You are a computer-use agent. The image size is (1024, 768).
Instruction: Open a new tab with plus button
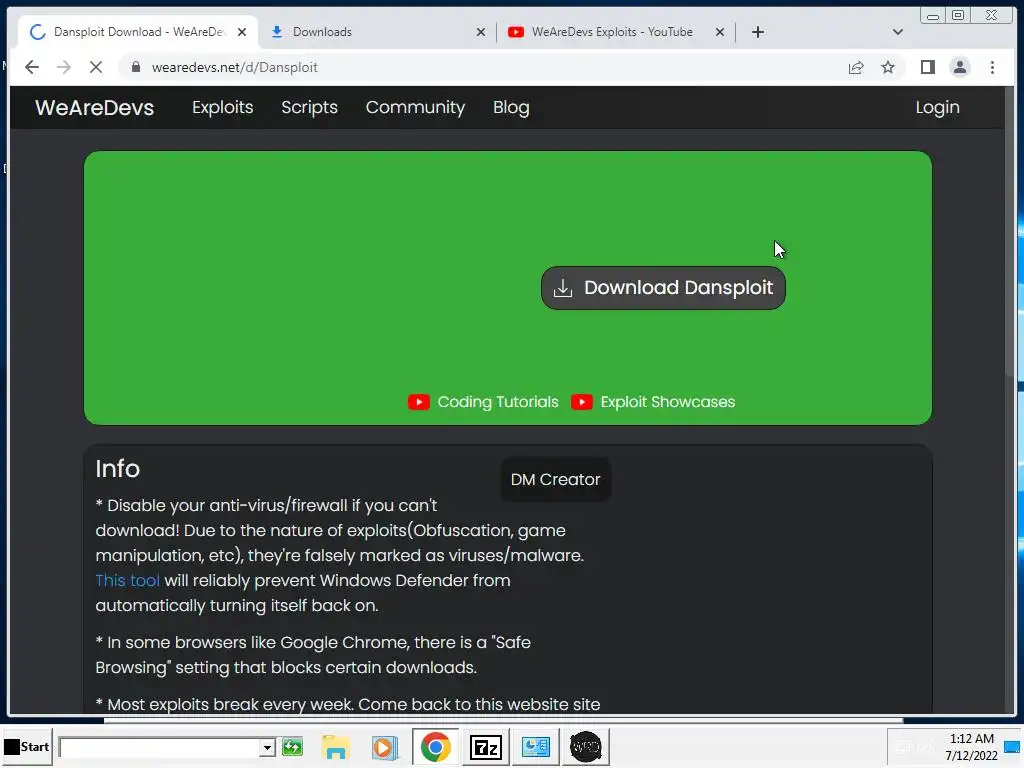point(758,32)
